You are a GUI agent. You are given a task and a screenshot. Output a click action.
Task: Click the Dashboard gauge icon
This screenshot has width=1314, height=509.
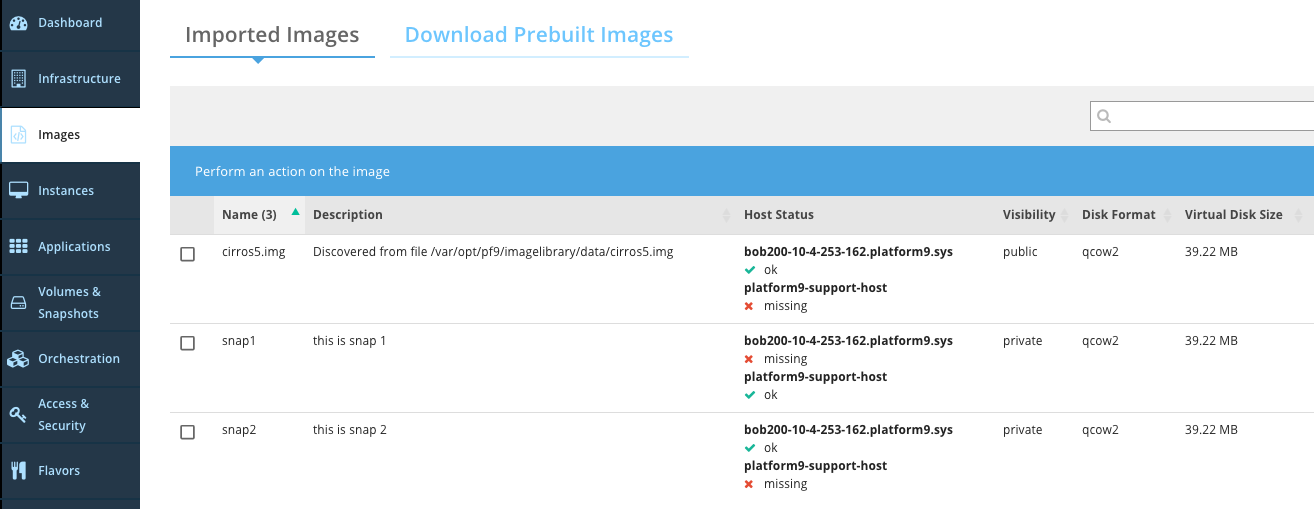tap(18, 23)
